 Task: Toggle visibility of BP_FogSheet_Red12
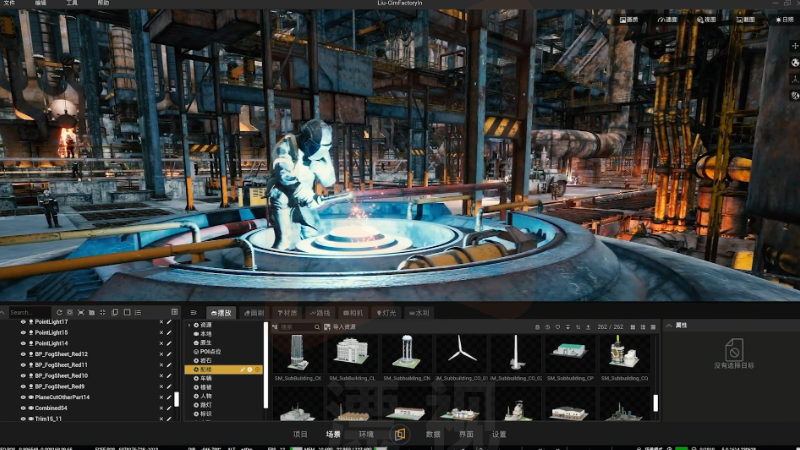point(24,354)
